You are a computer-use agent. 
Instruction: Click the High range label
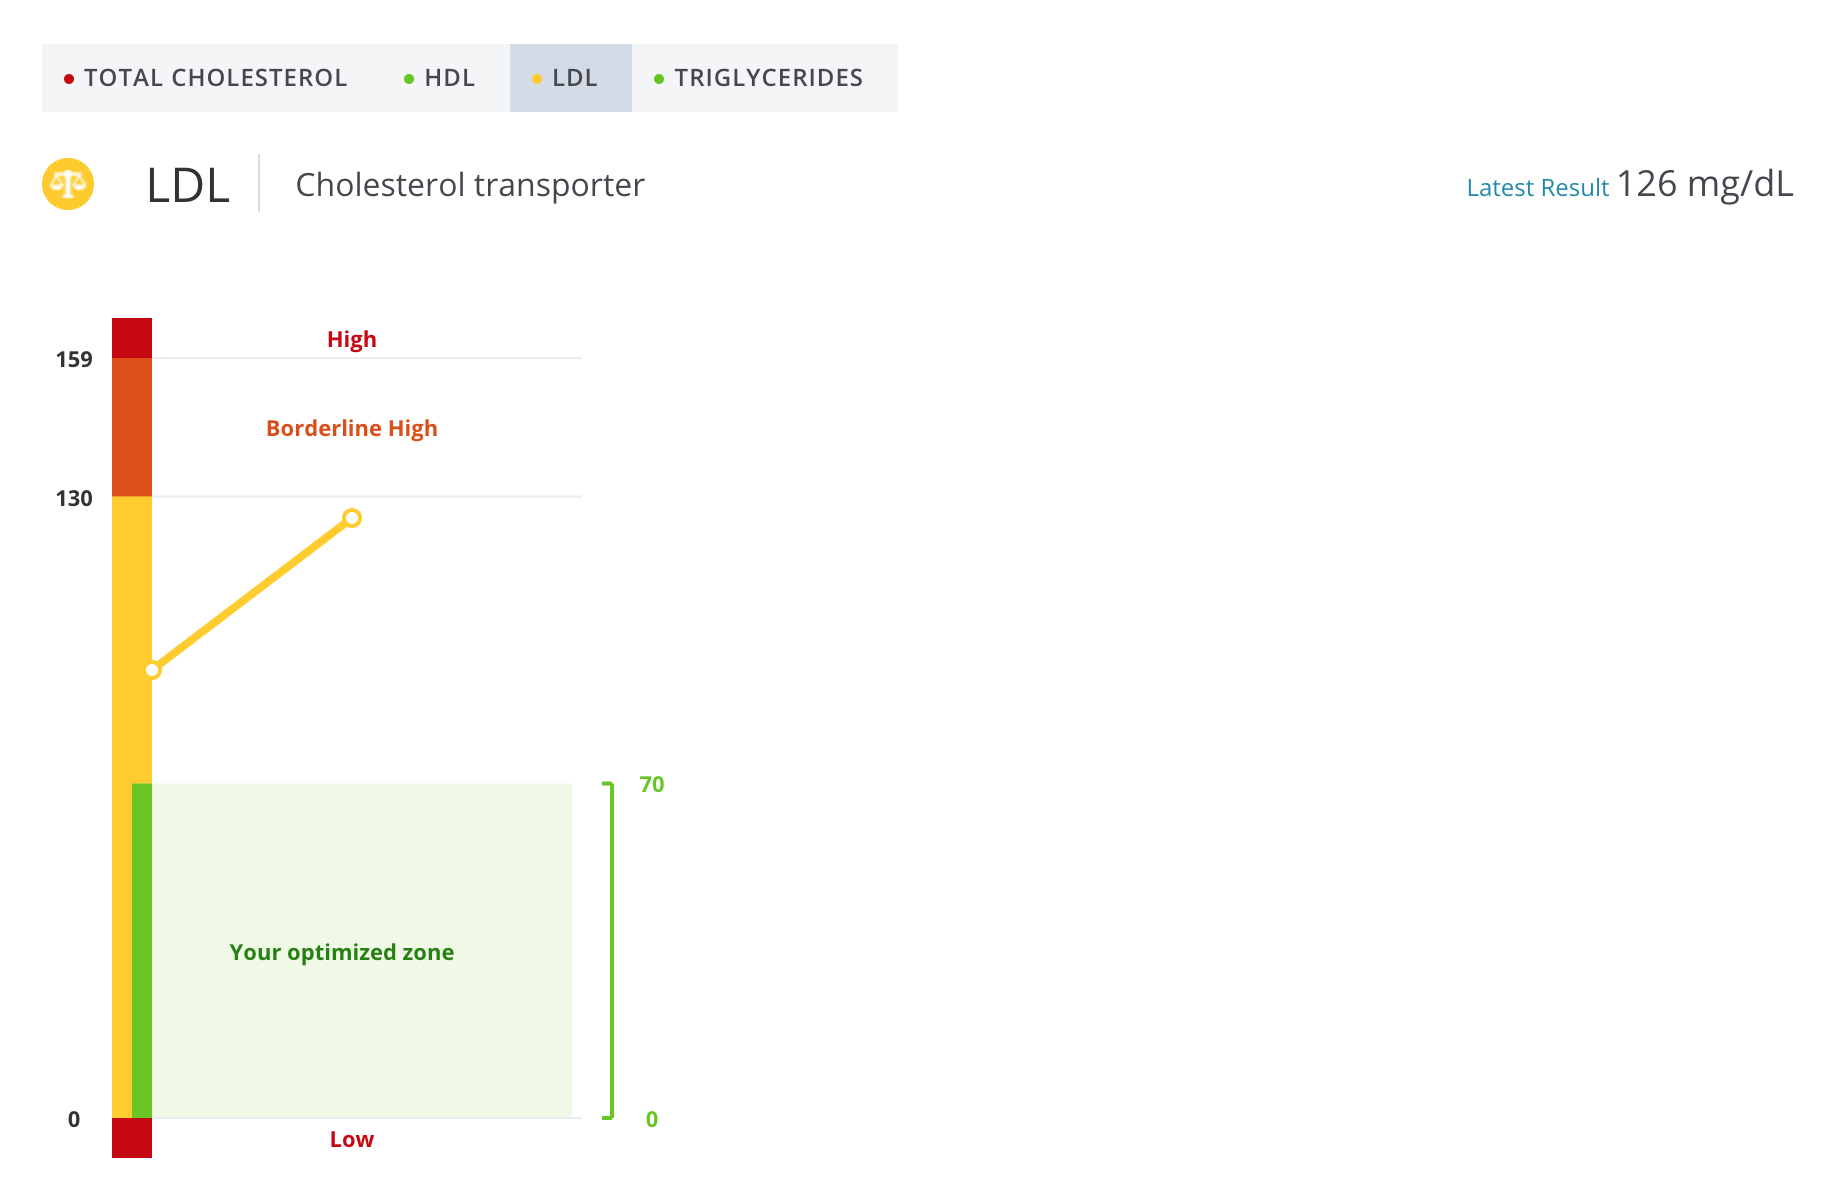[x=351, y=339]
